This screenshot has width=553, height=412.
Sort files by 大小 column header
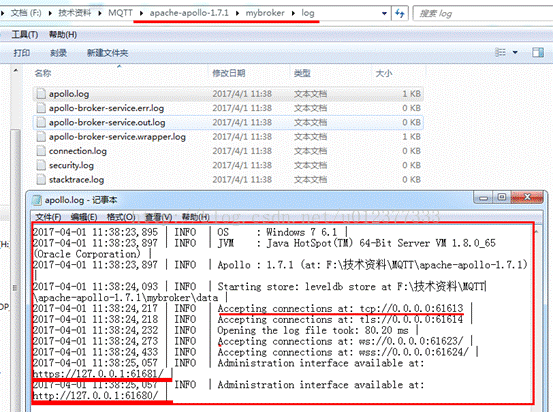[384, 73]
